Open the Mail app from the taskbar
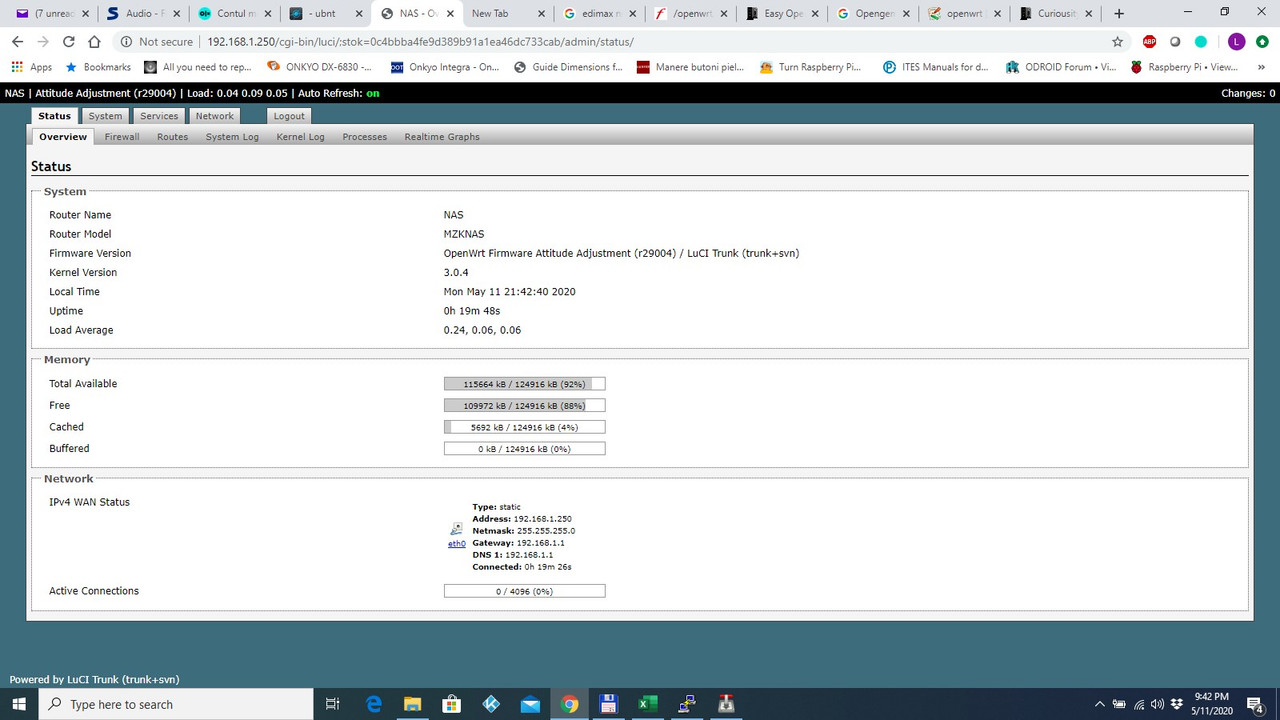1280x720 pixels. 530,704
